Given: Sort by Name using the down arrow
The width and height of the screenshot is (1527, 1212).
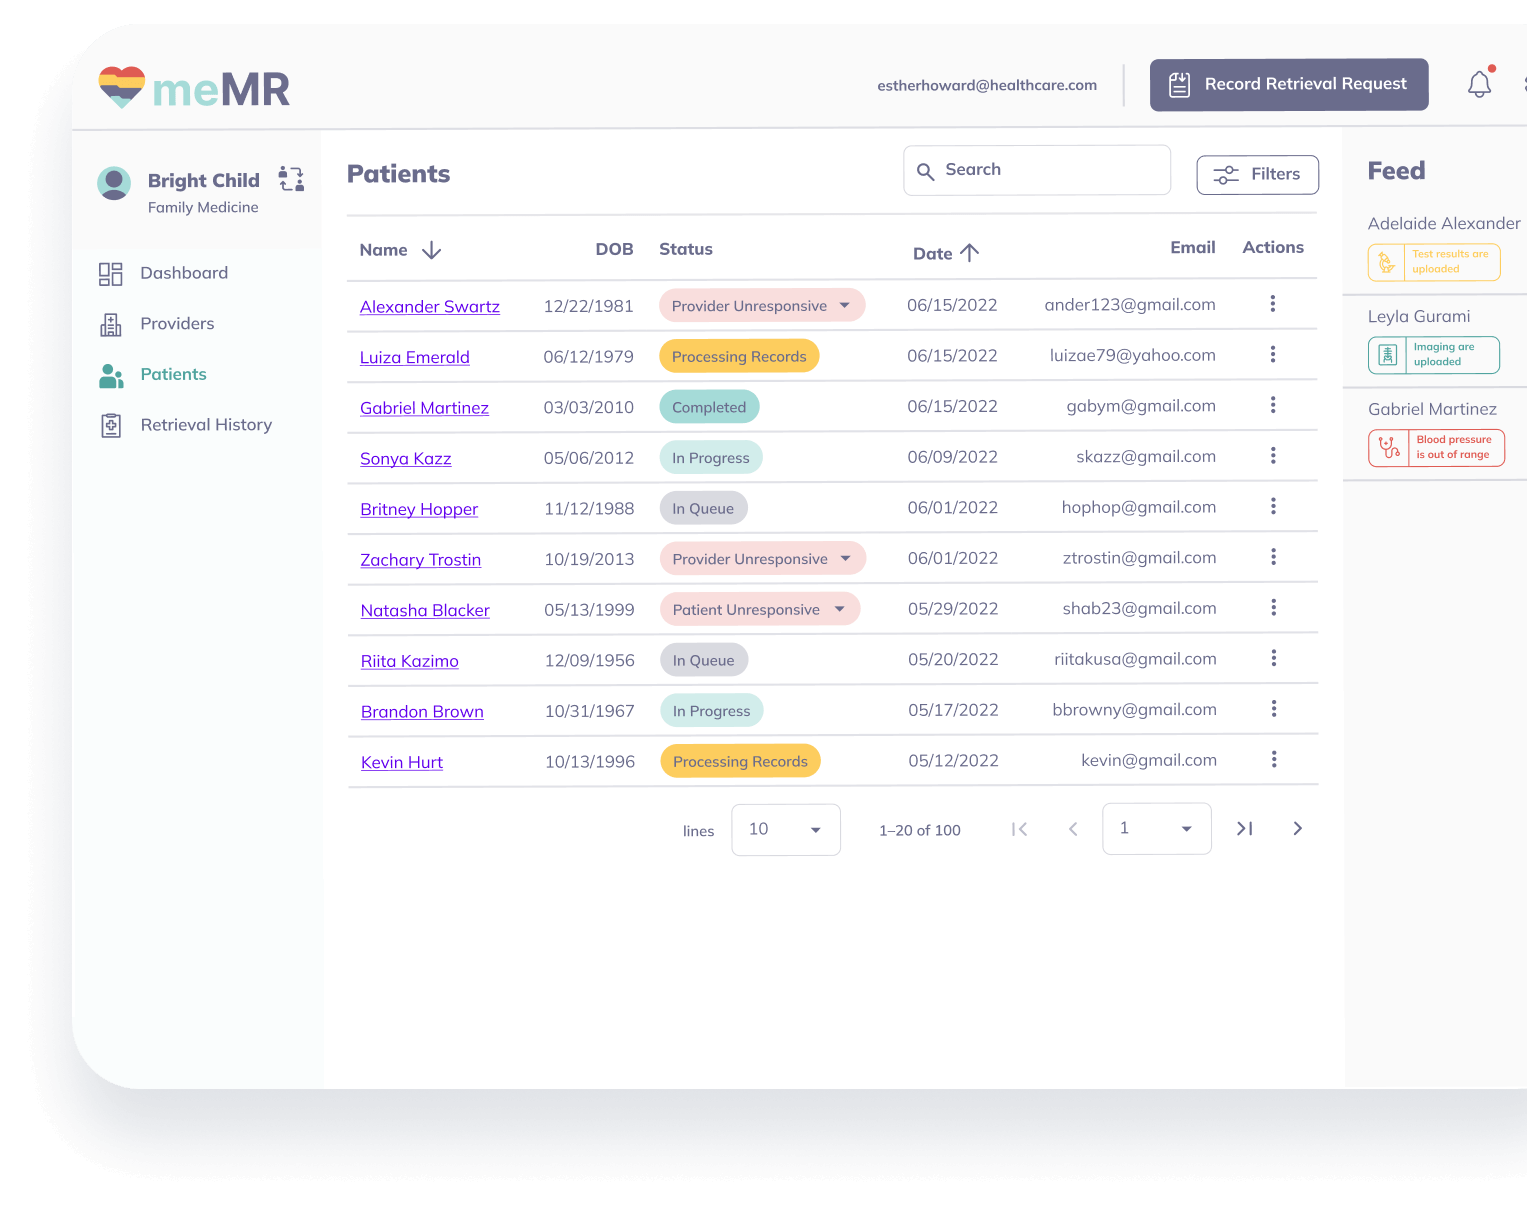Looking at the screenshot, I should tap(431, 250).
